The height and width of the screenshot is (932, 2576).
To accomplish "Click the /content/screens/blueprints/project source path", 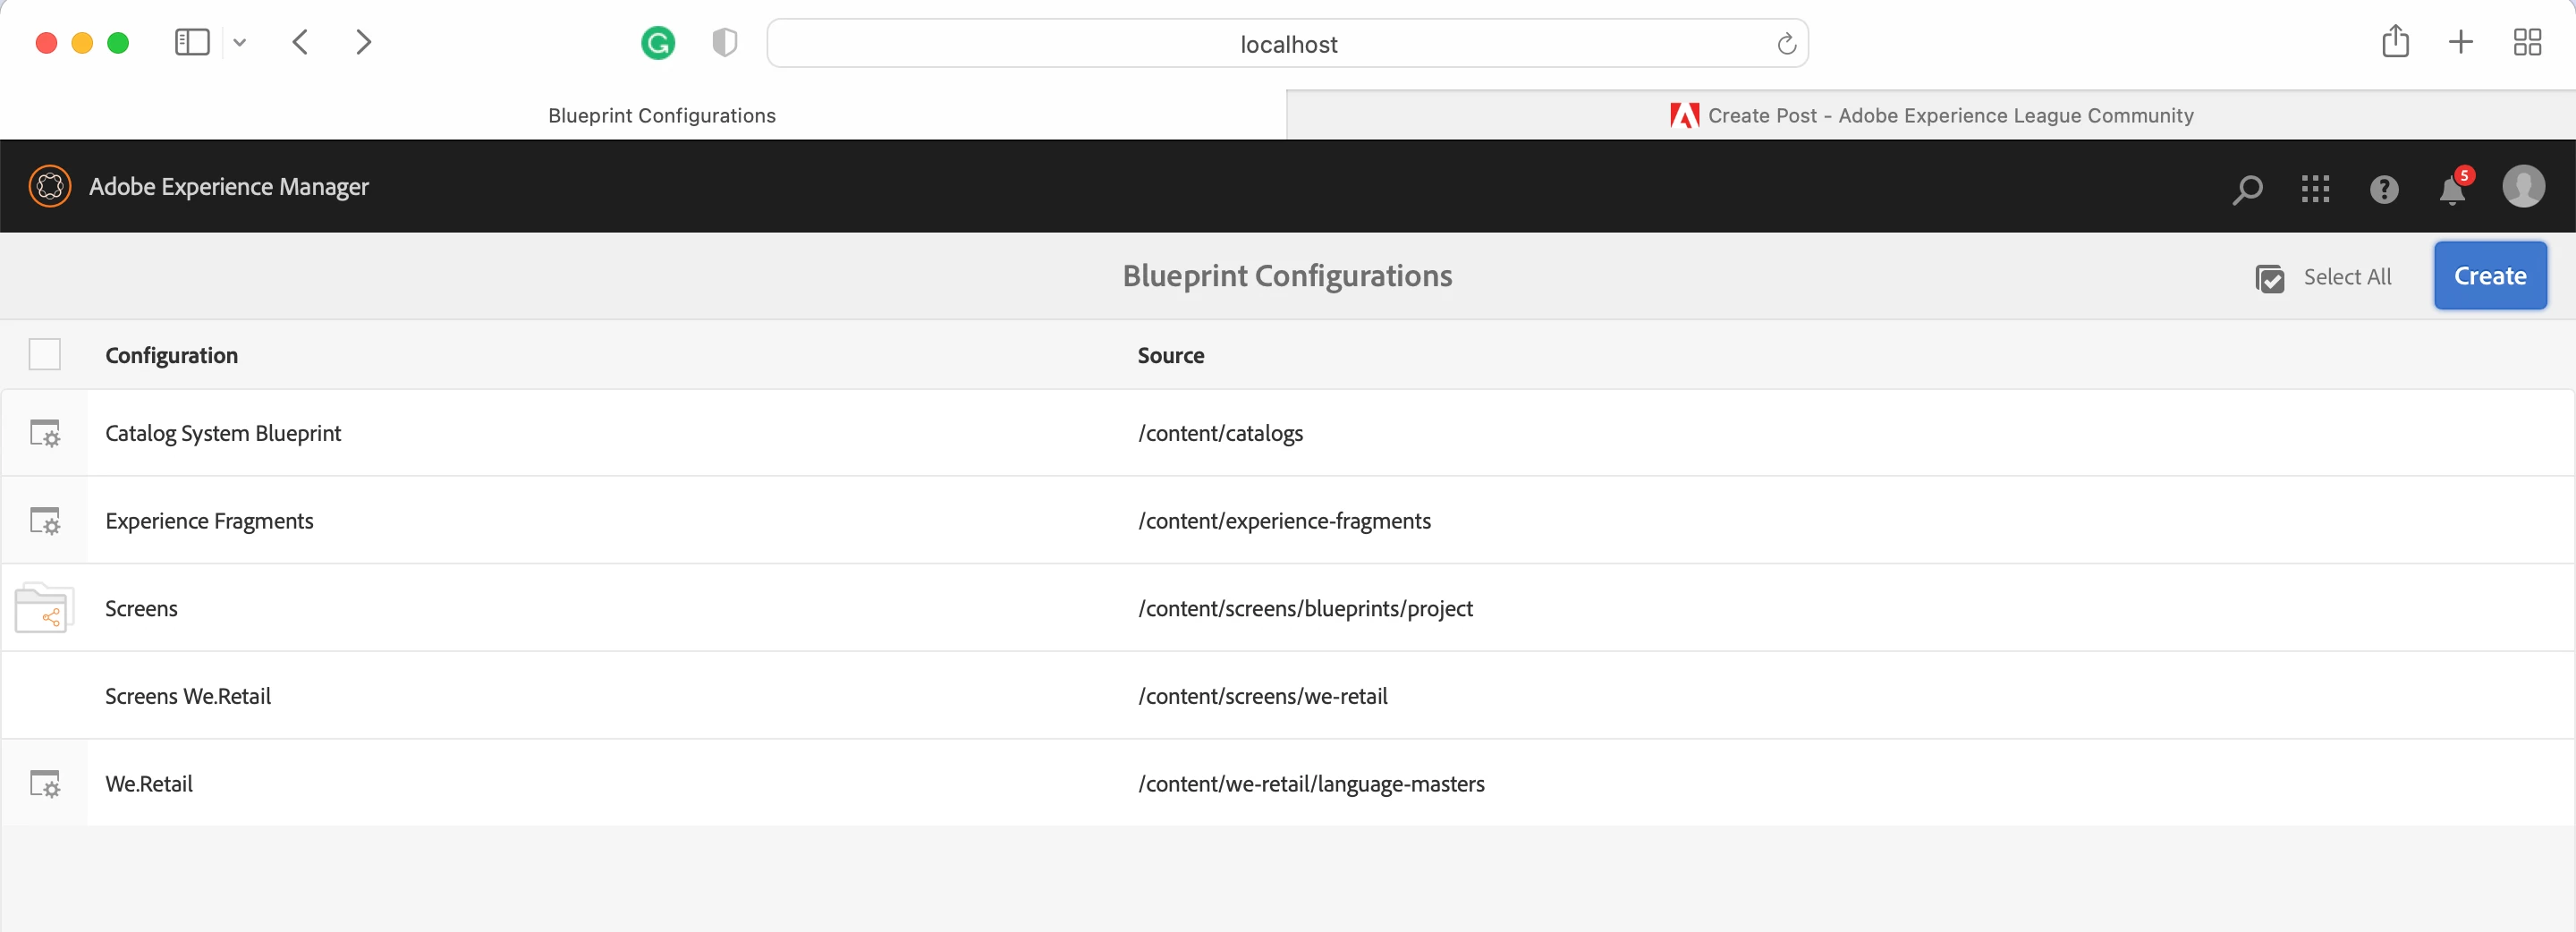I will 1305,609.
